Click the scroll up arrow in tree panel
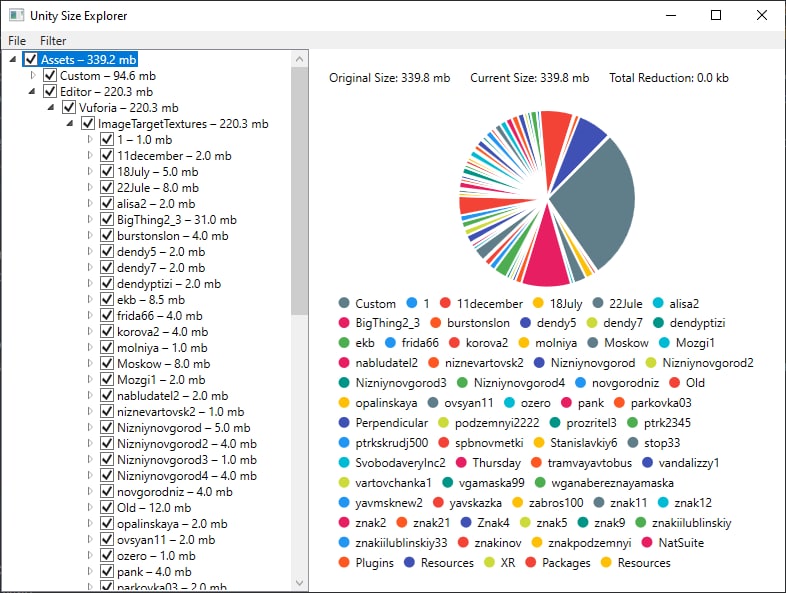The height and width of the screenshot is (593, 786). pyautogui.click(x=300, y=59)
